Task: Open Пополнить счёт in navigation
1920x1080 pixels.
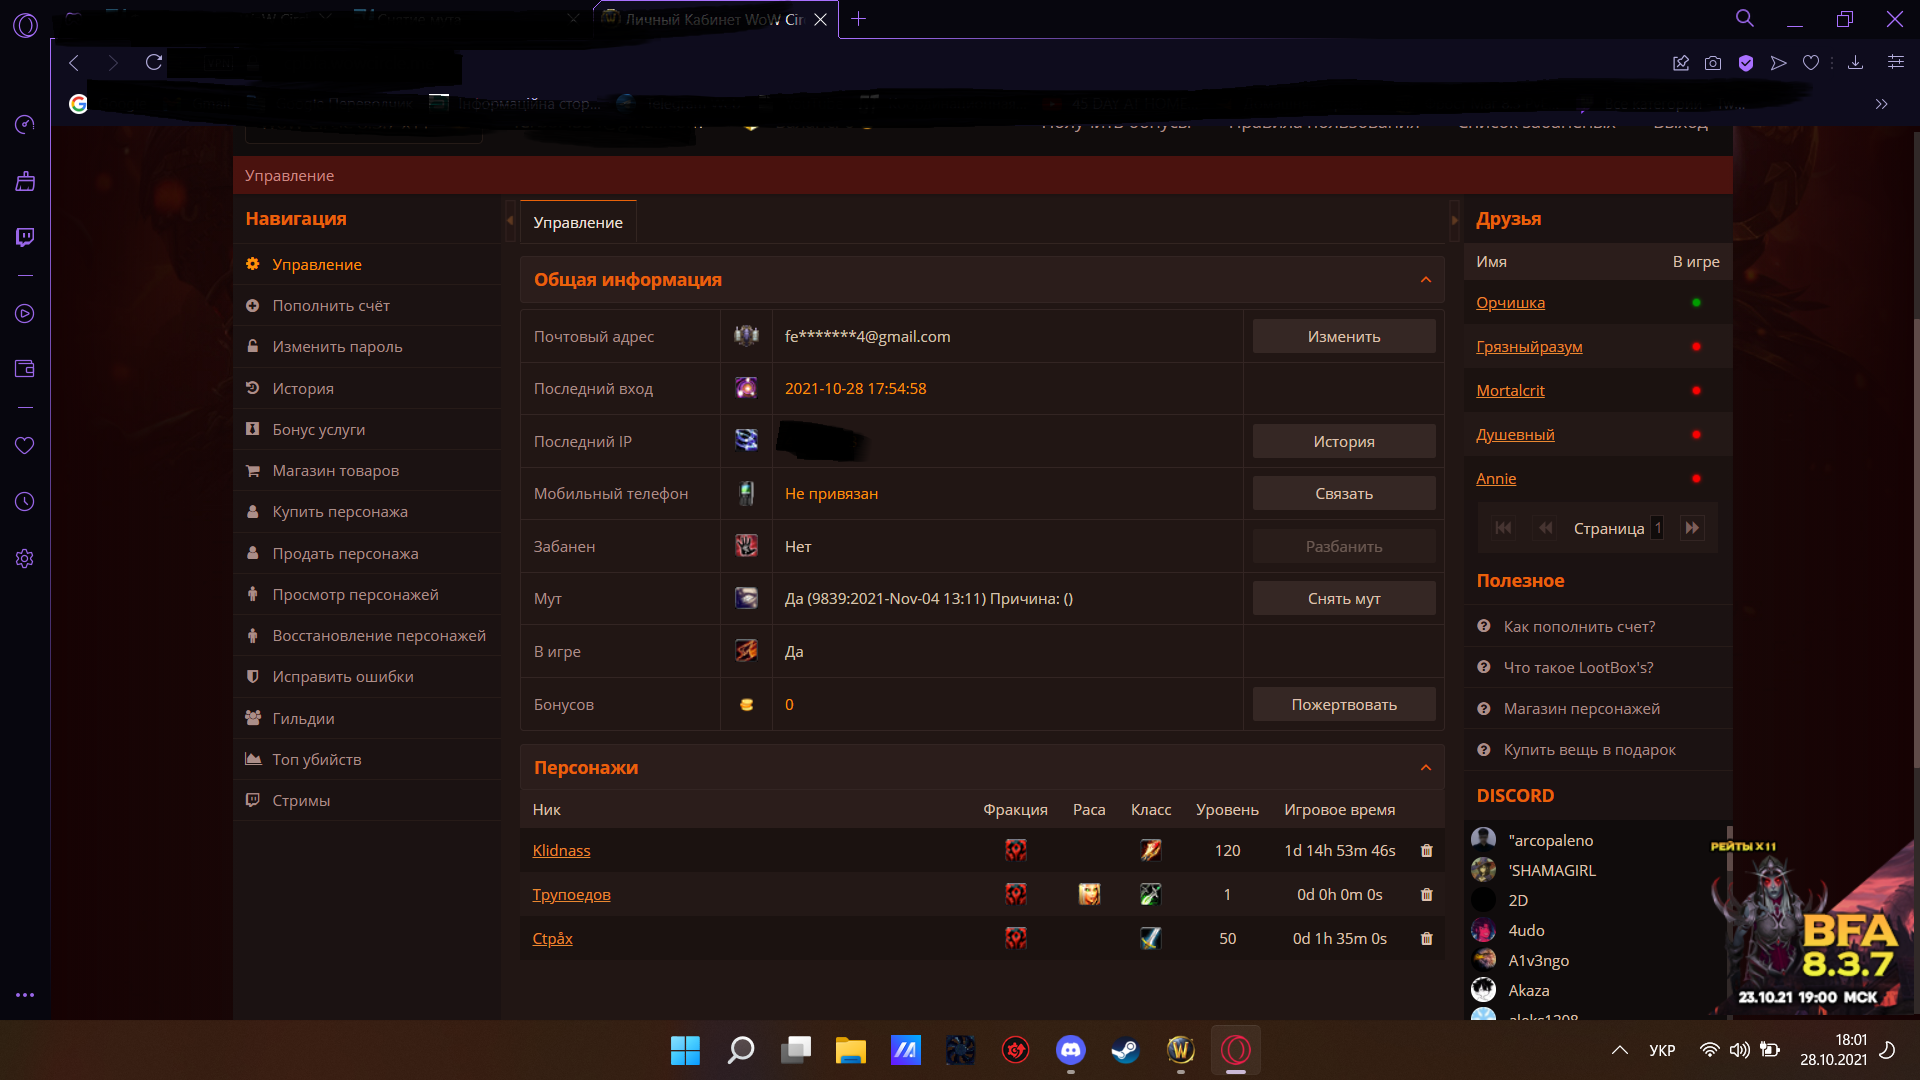Action: pos(331,306)
